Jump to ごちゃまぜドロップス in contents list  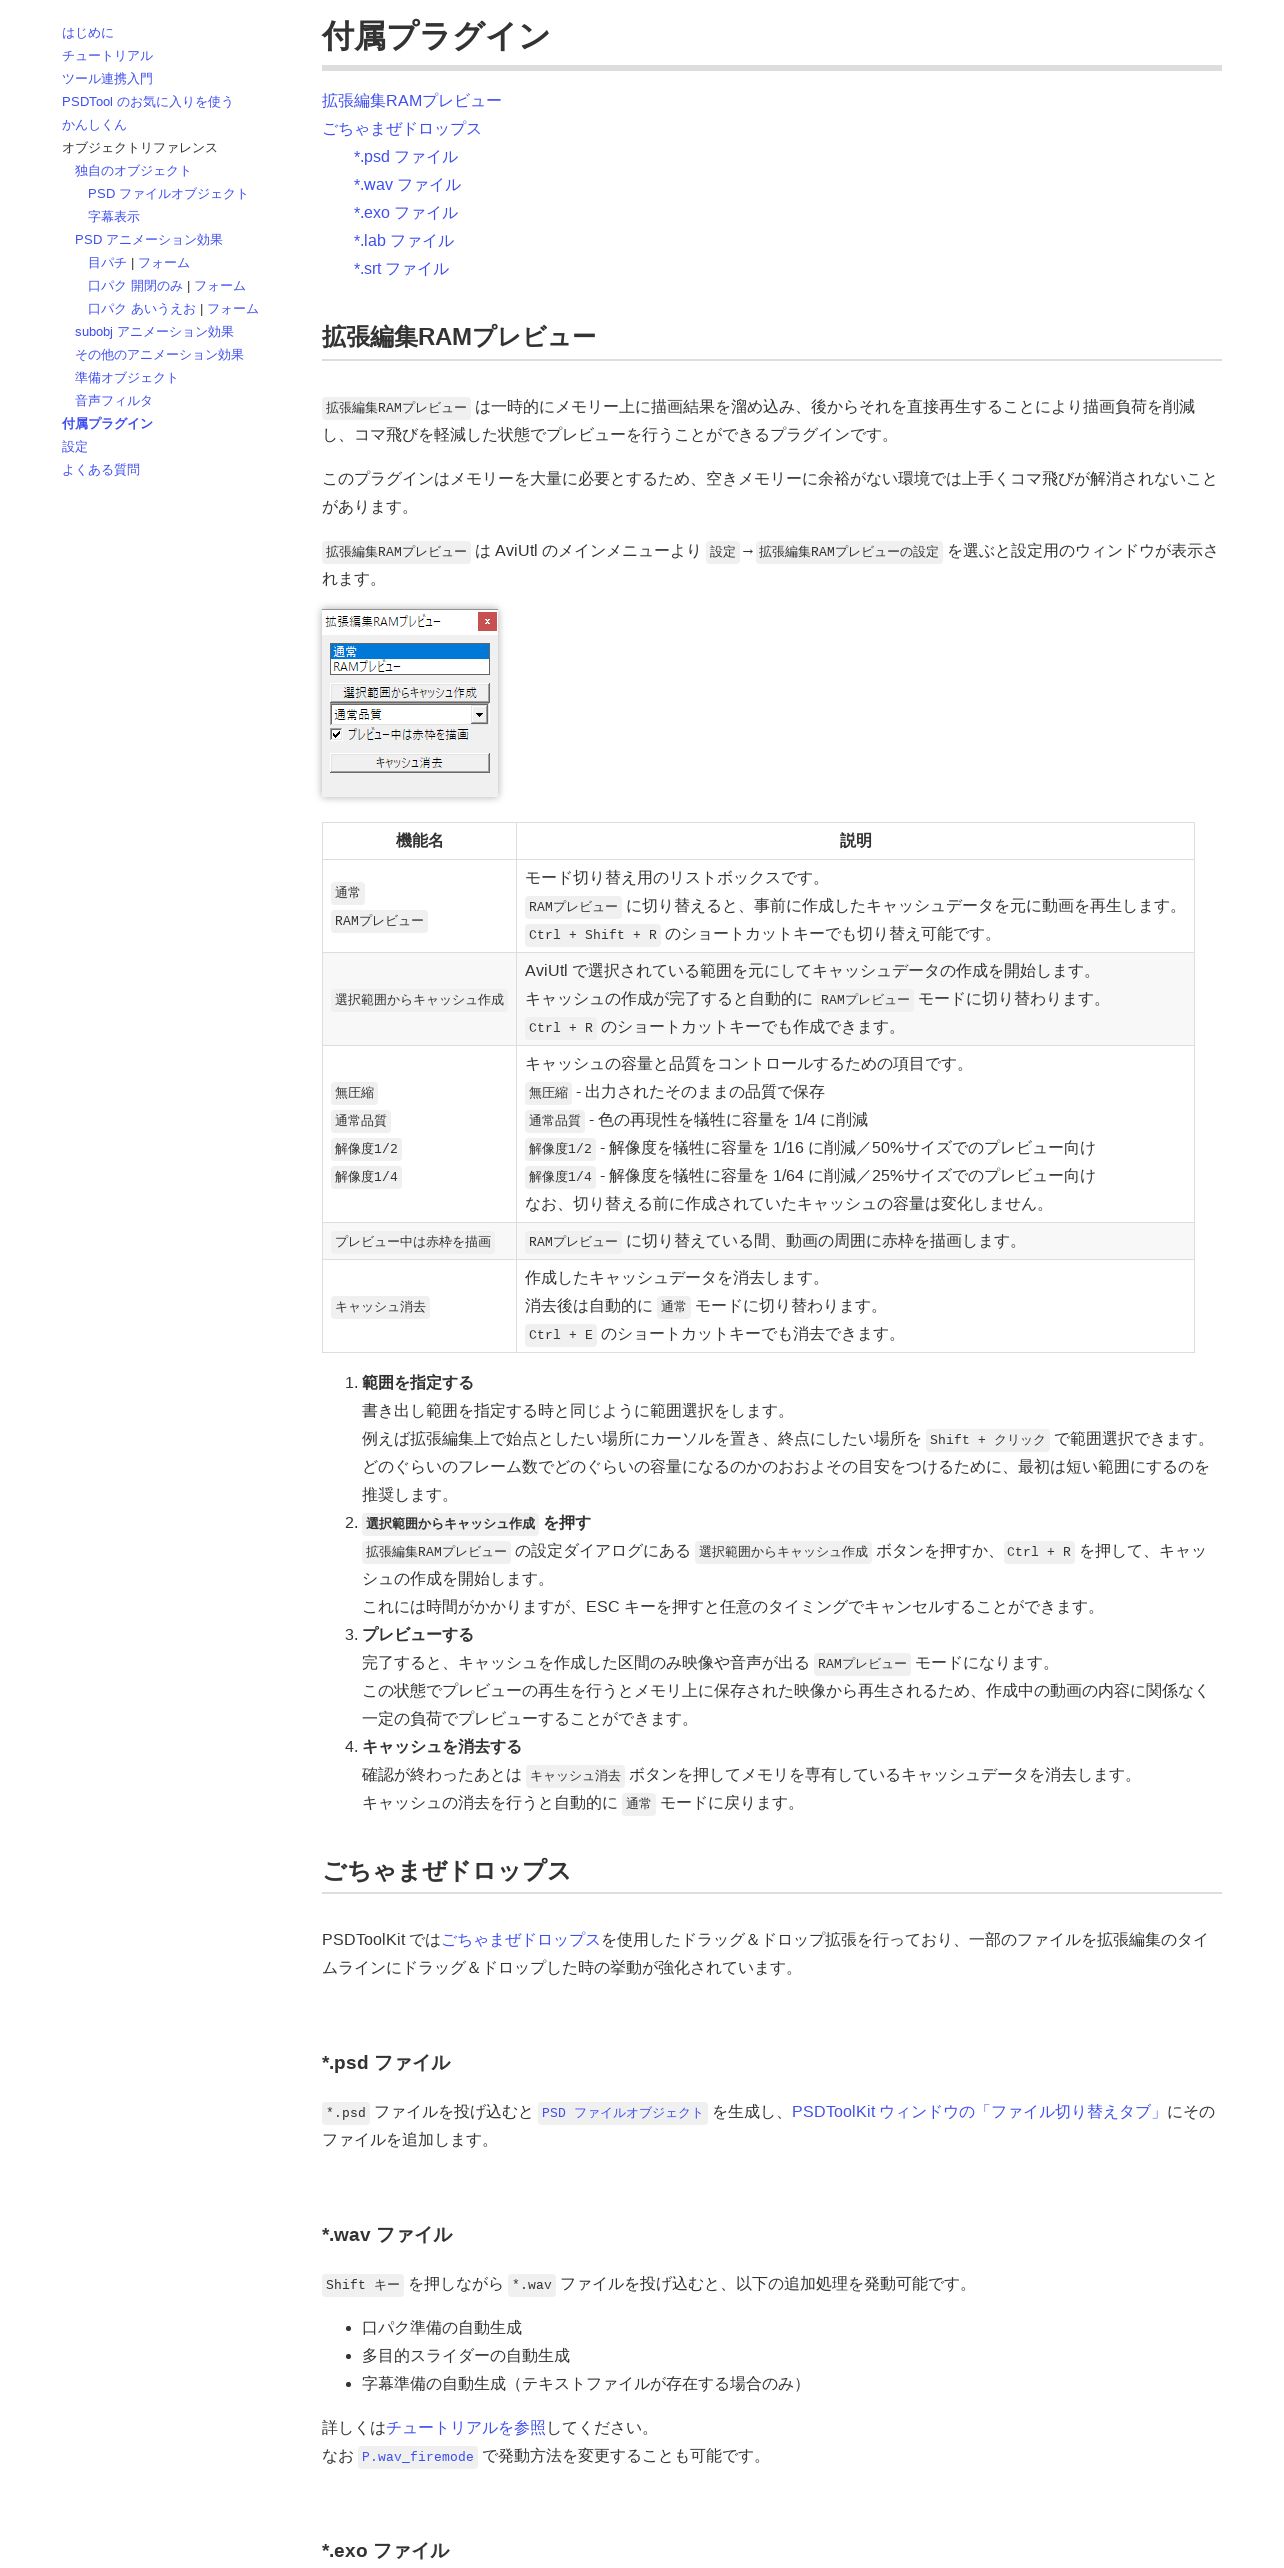pyautogui.click(x=402, y=129)
